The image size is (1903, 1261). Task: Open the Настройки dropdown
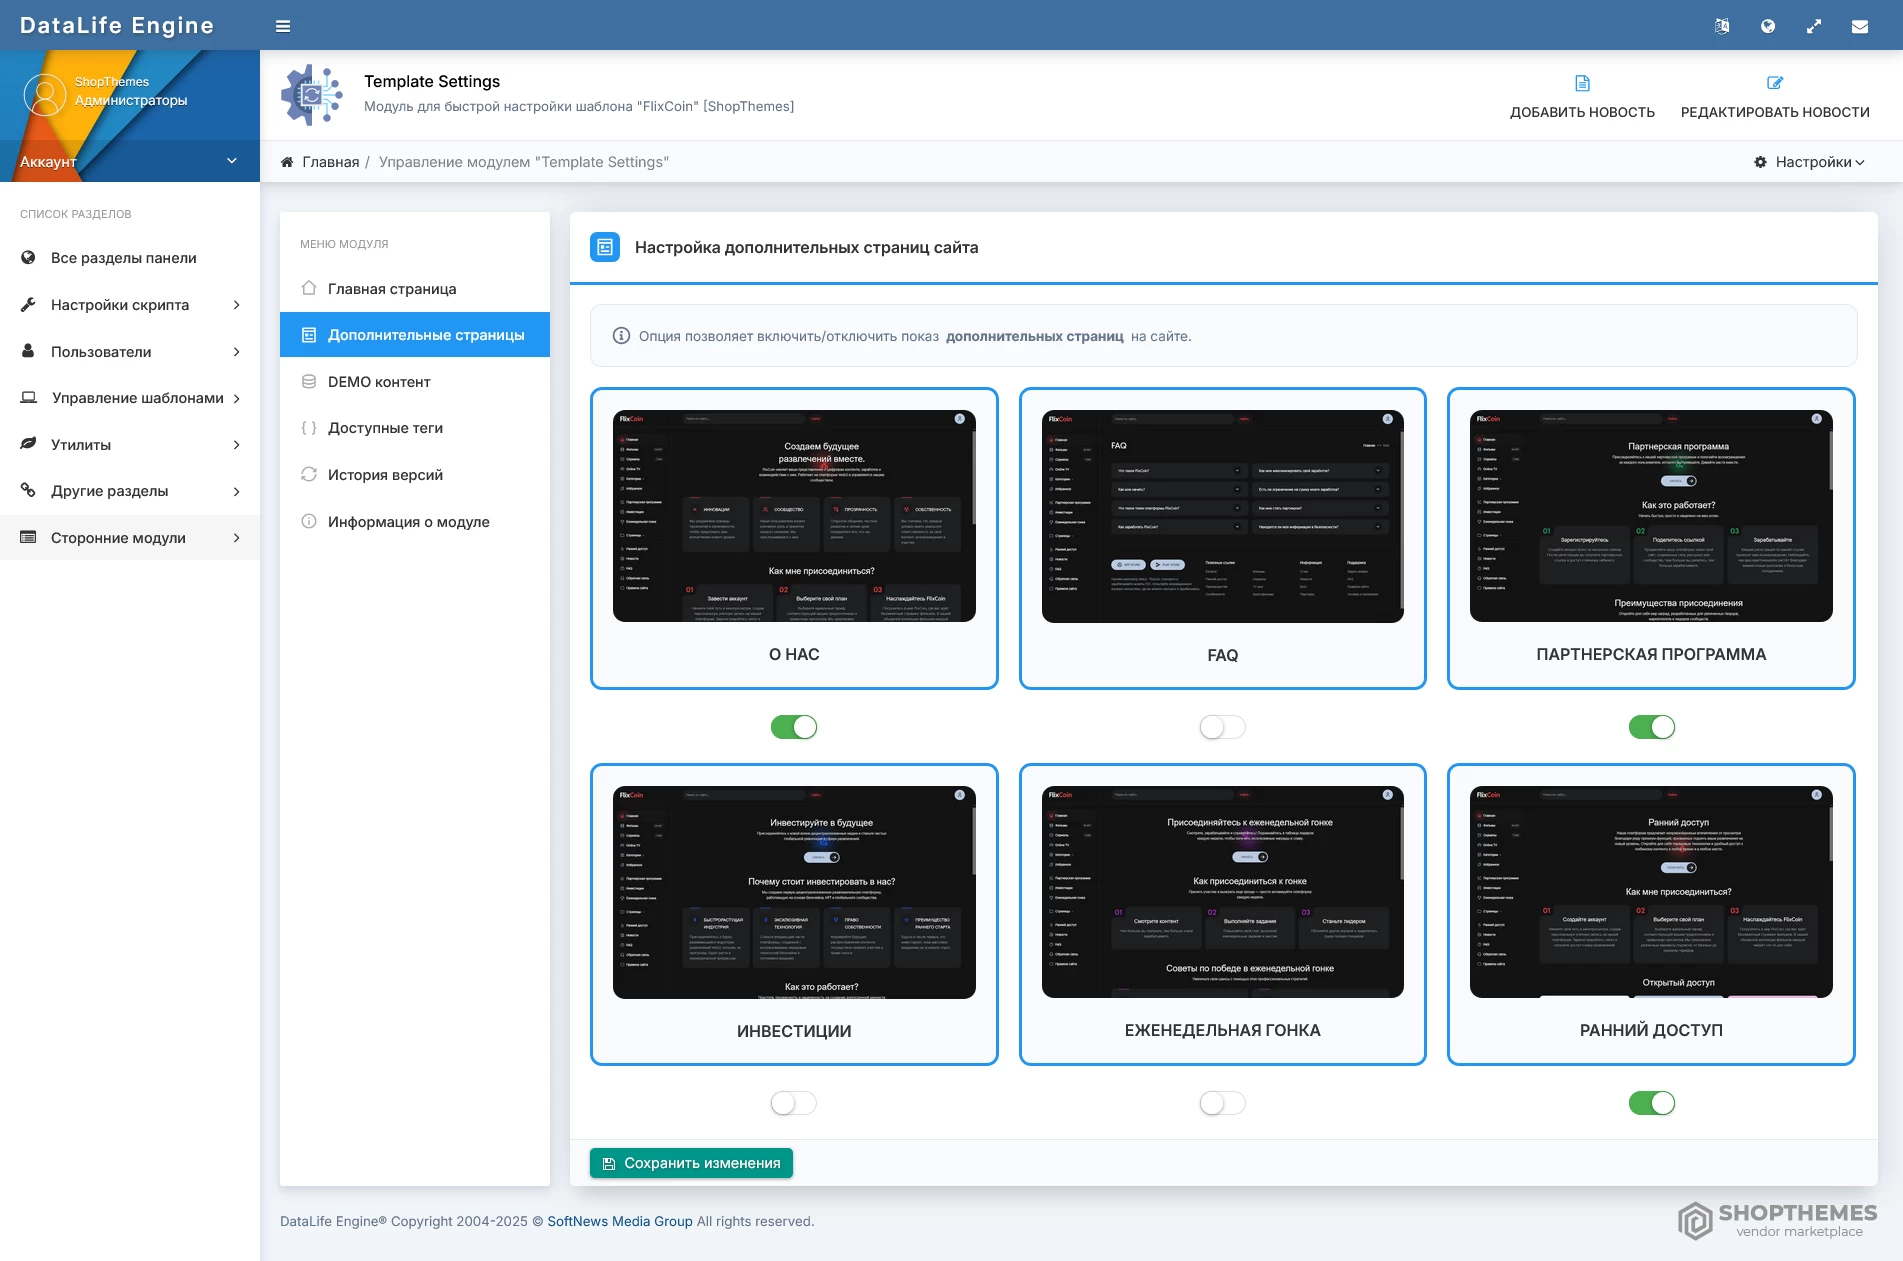pos(1809,162)
